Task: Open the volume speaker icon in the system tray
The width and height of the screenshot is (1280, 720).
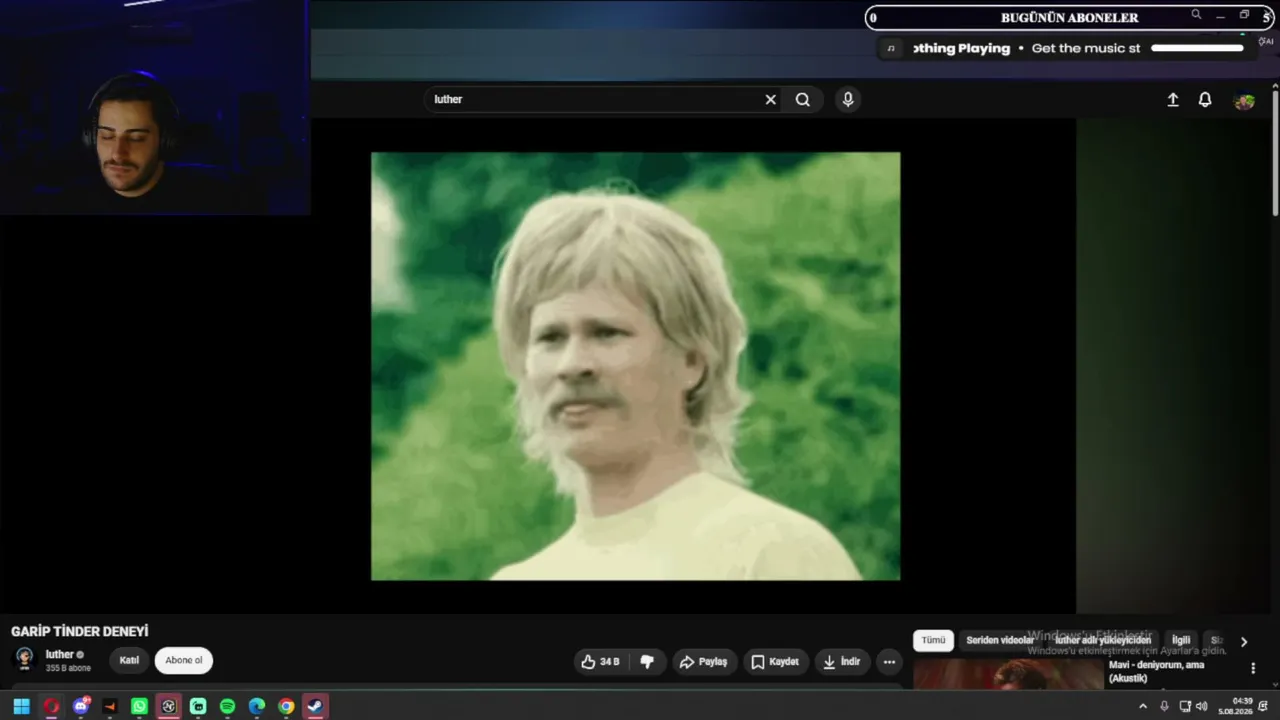Action: pos(1201,706)
